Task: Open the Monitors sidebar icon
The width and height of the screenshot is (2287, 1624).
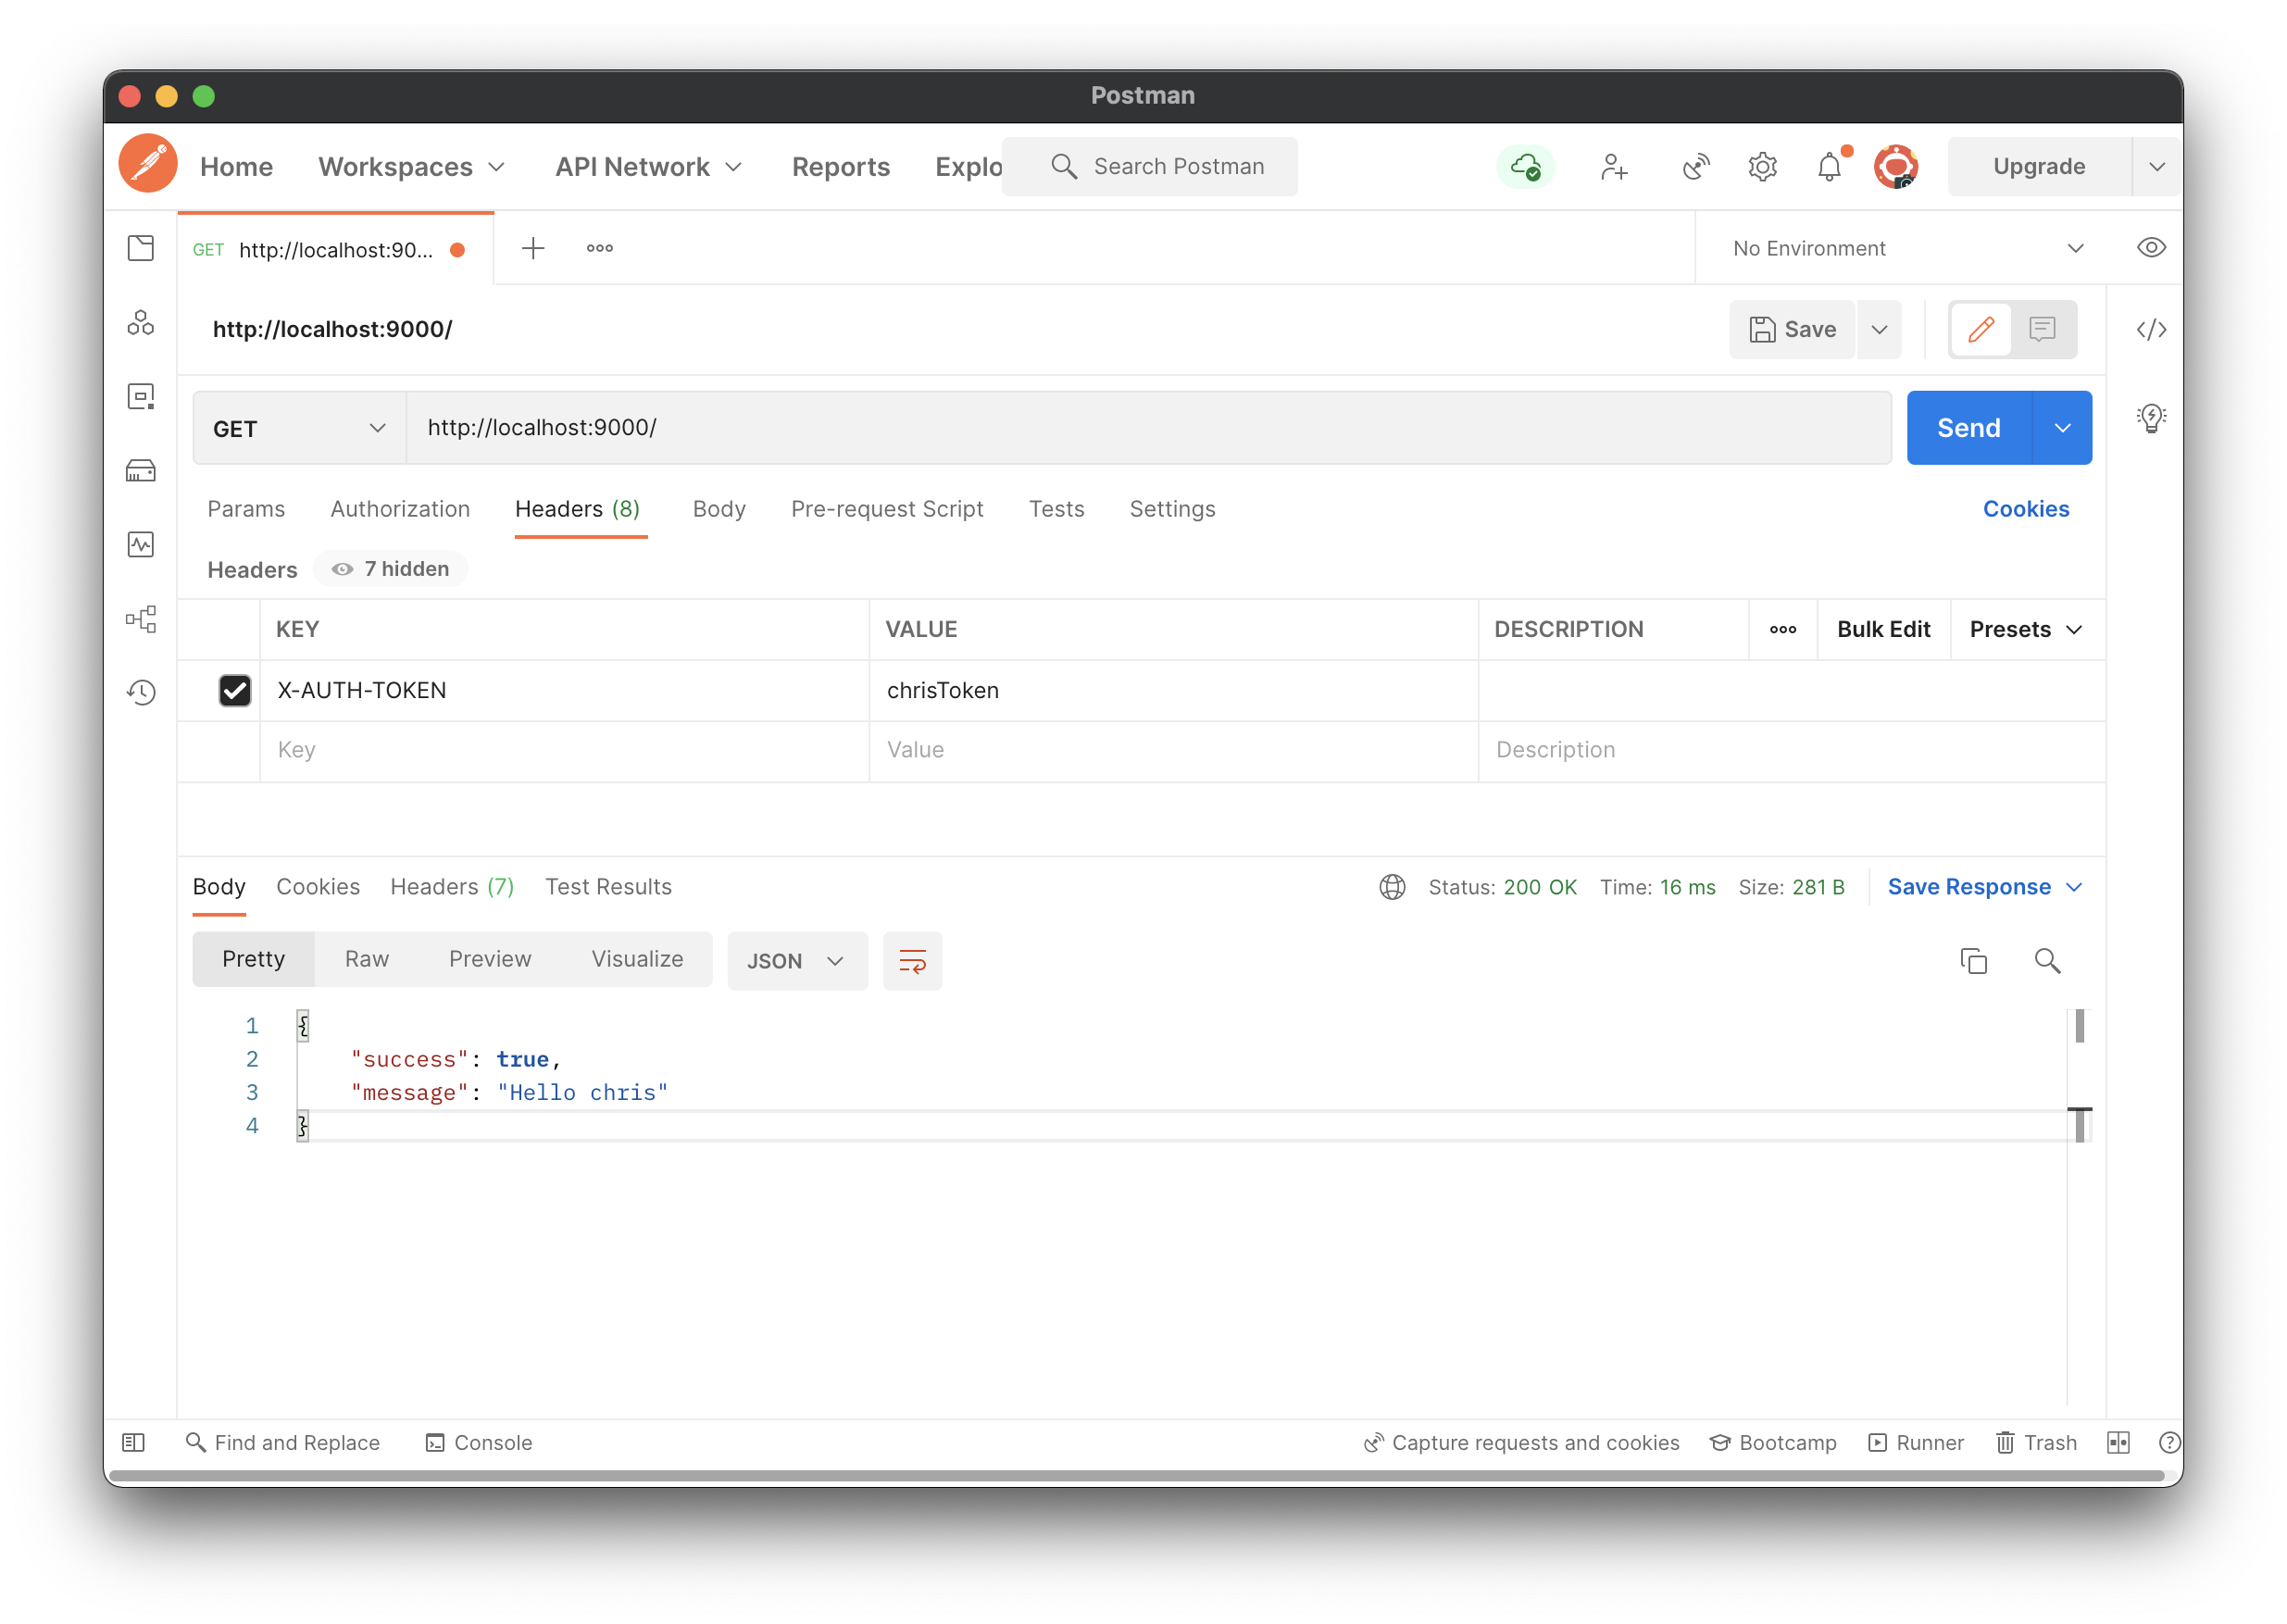Action: pos(141,544)
